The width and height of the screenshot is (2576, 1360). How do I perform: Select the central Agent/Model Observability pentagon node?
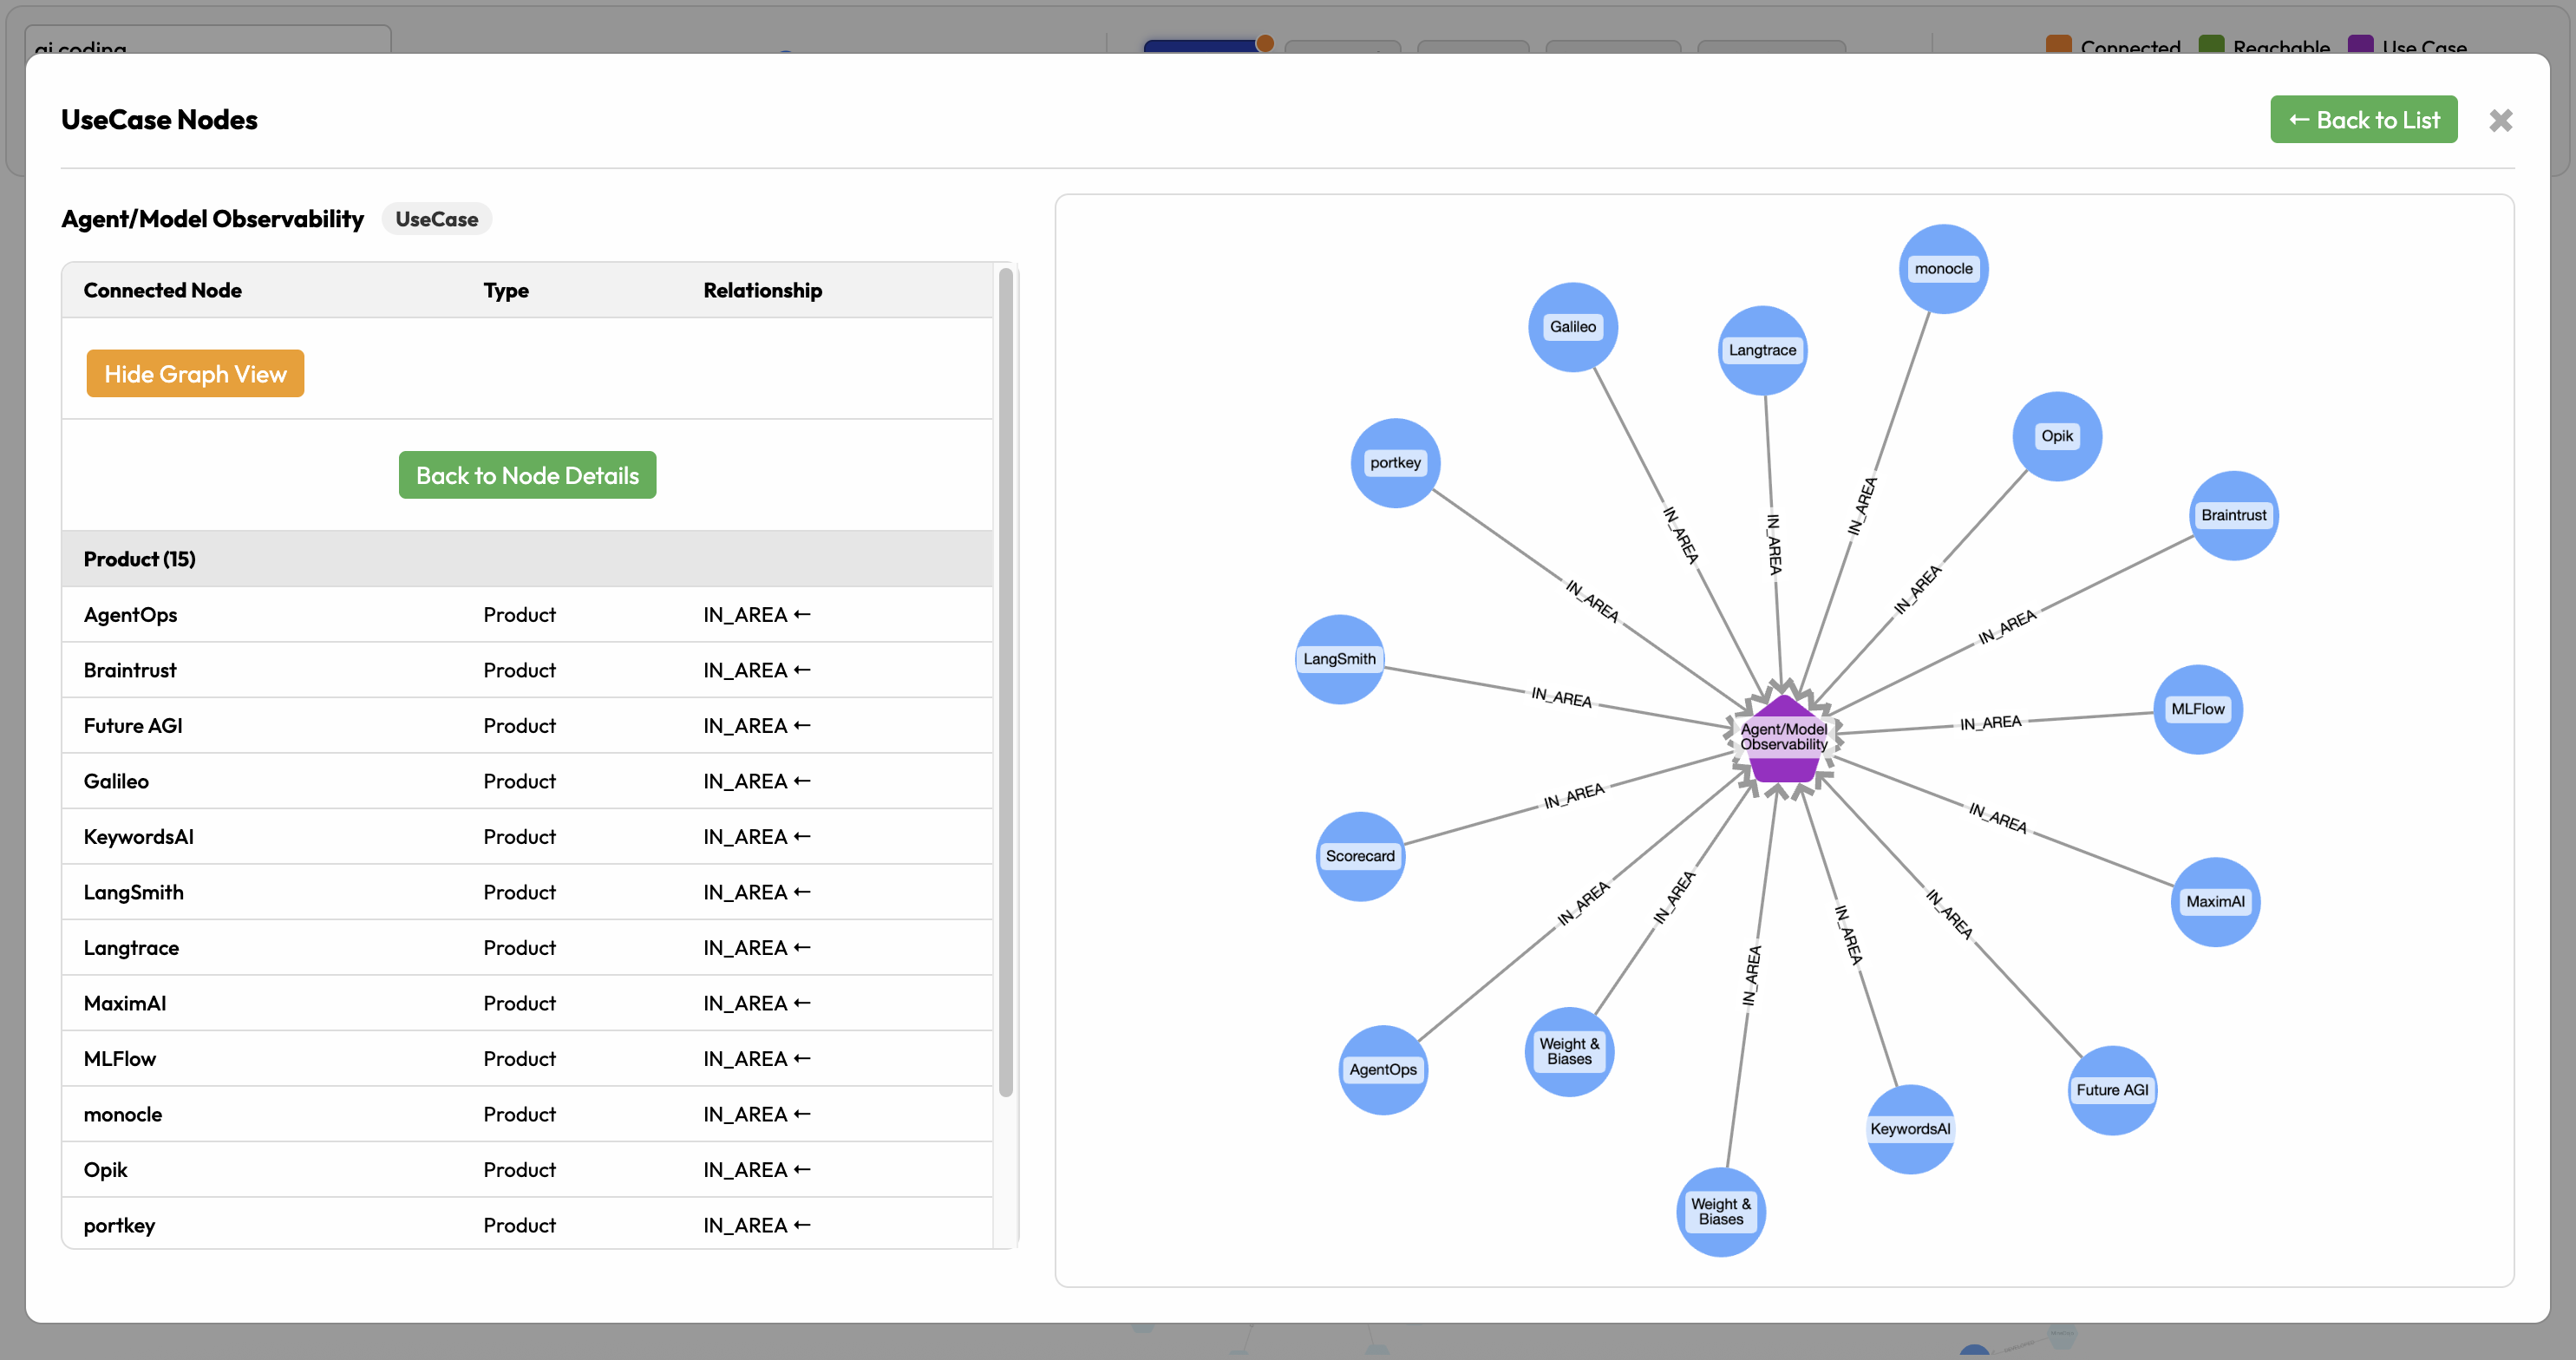pos(1784,739)
